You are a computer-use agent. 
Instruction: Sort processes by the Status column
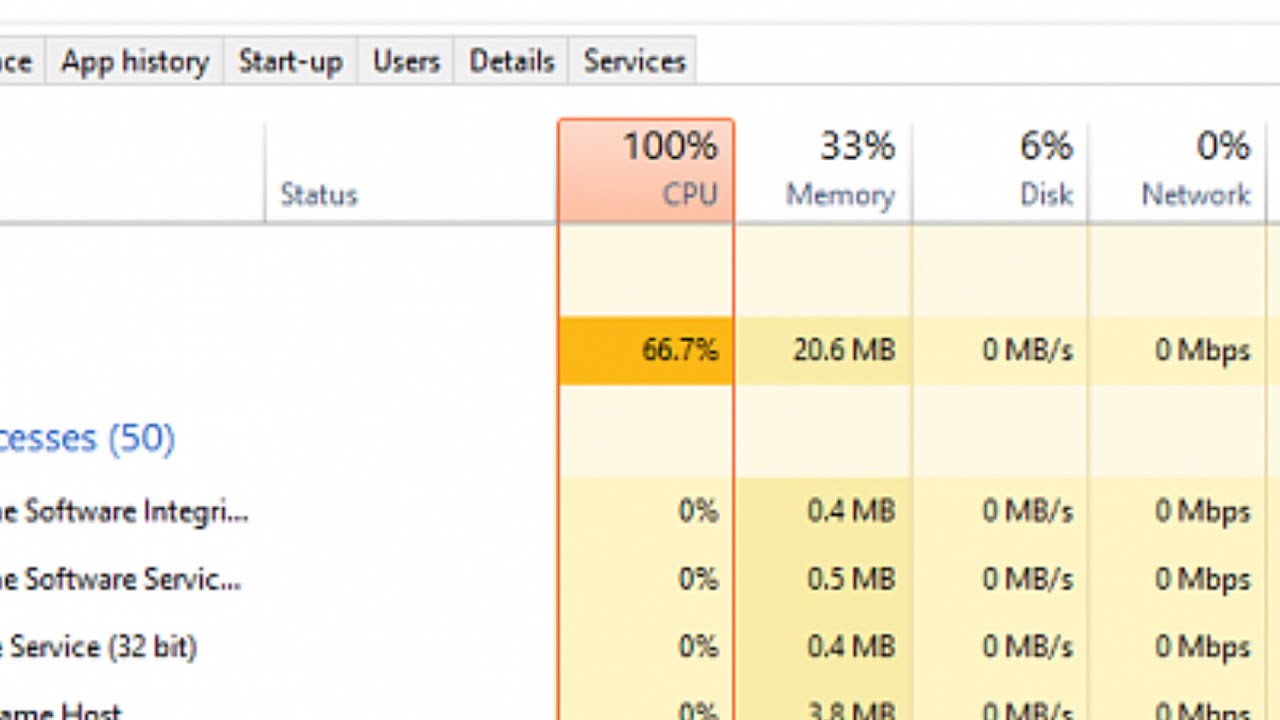319,194
